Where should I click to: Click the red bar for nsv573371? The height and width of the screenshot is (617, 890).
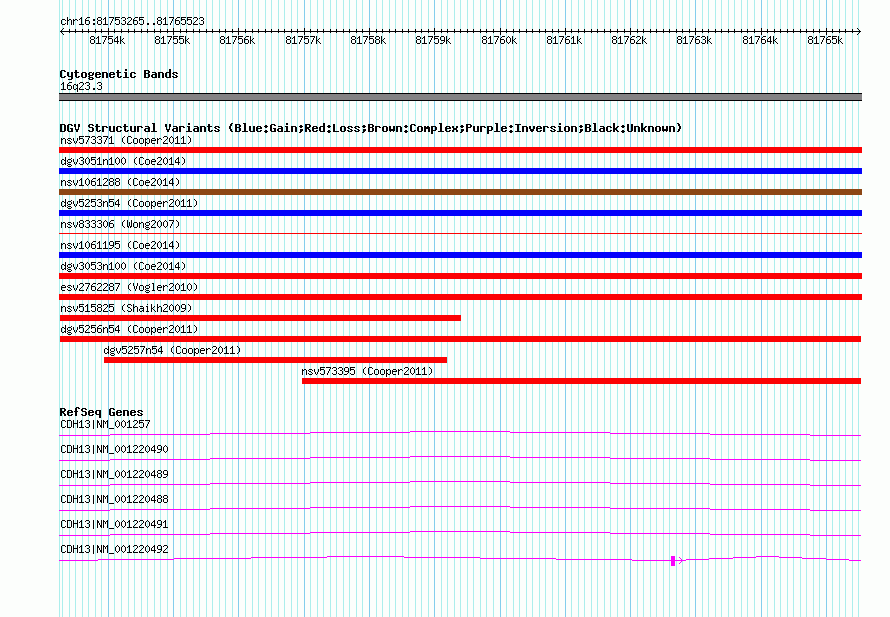(x=460, y=150)
